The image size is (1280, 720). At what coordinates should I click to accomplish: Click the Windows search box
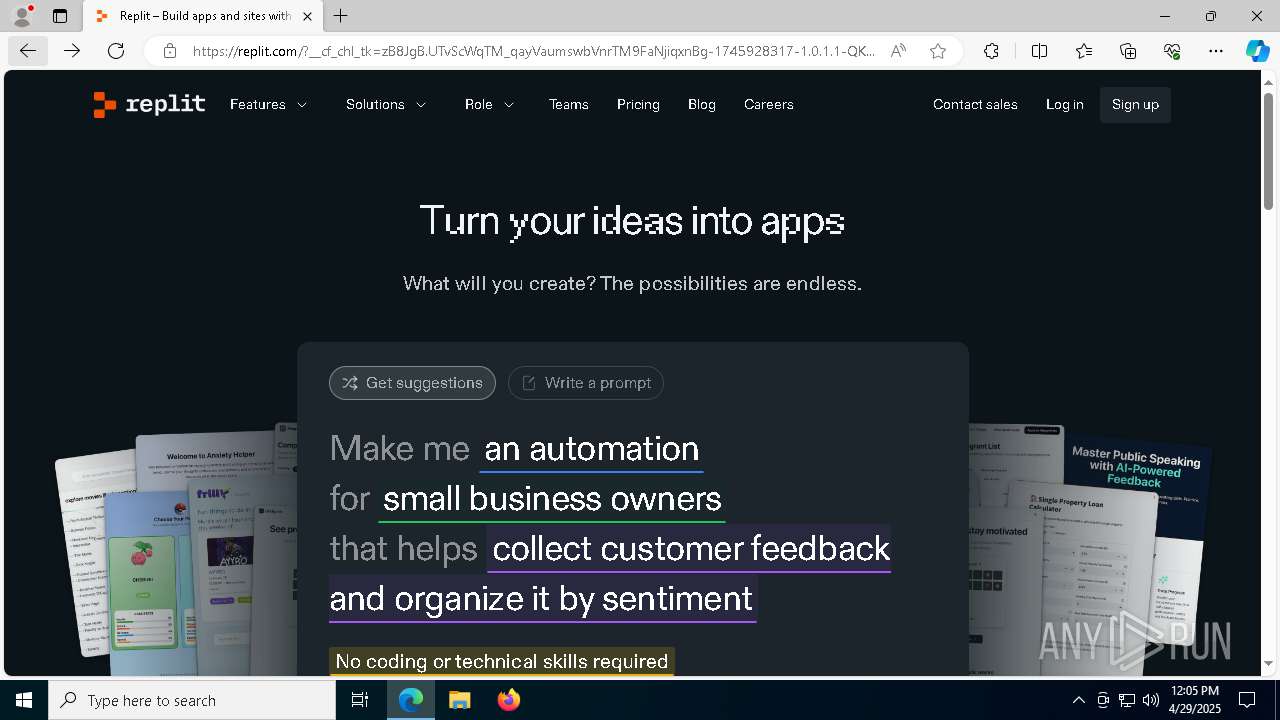(192, 700)
